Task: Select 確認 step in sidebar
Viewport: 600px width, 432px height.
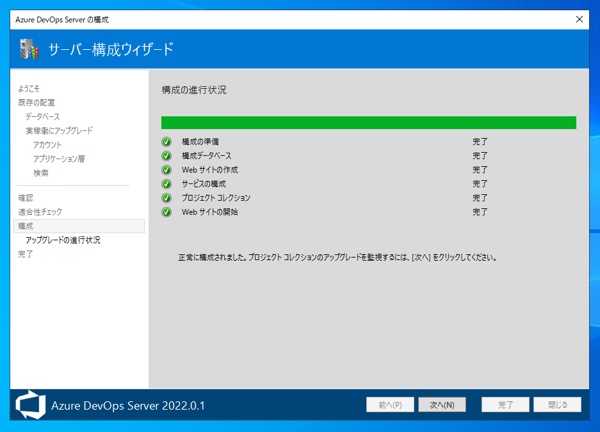Action: 26,198
